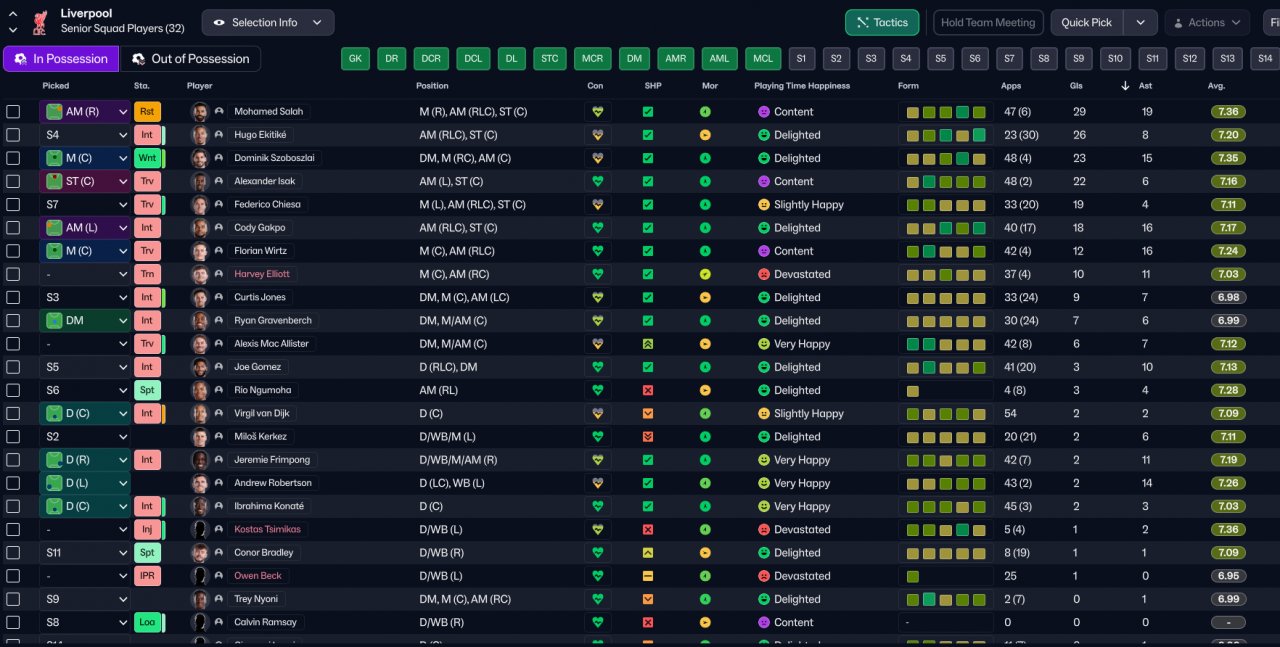Click Virgil van Dijk's player portrait

[x=200, y=413]
